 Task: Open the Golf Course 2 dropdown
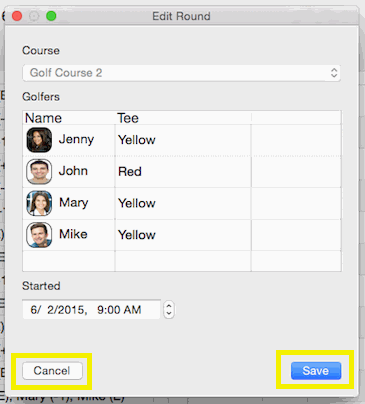tap(181, 73)
